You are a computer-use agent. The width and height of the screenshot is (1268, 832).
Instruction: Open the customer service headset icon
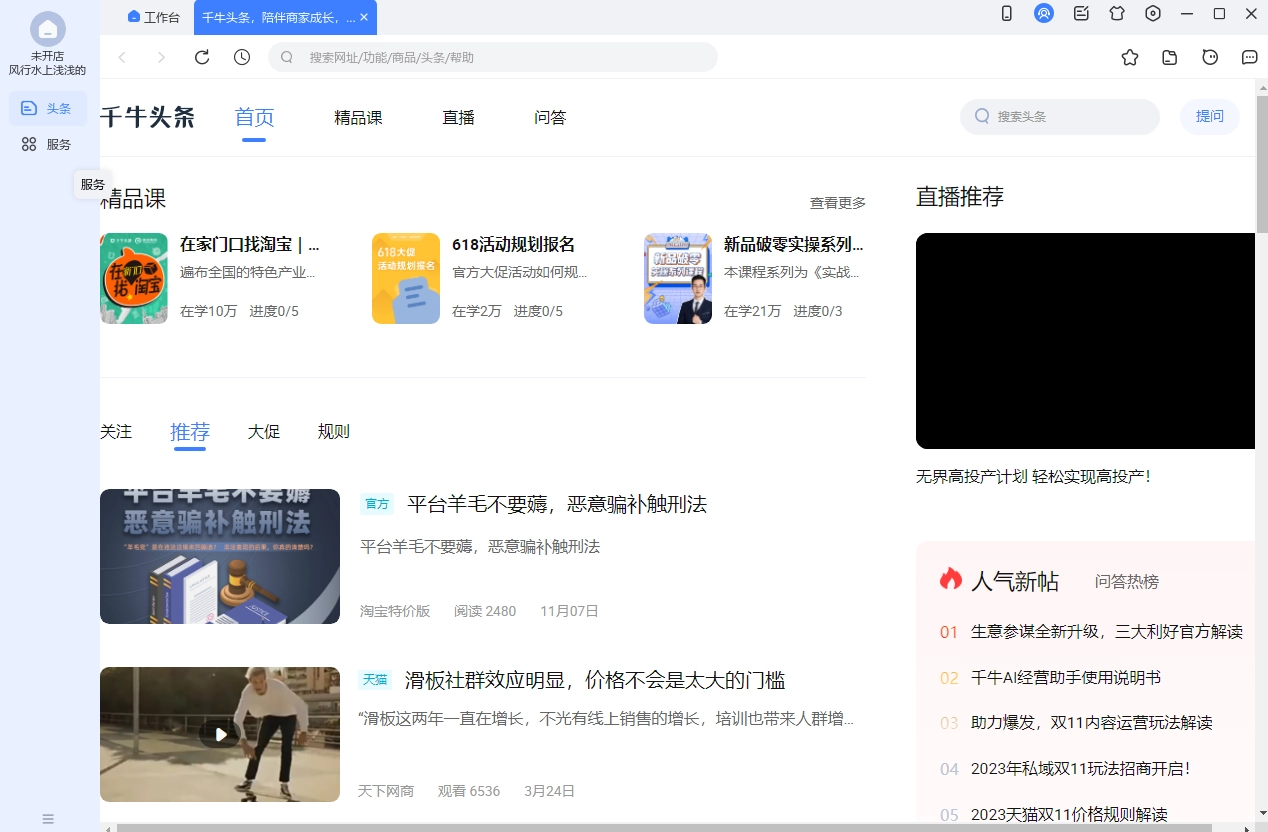coord(1044,14)
